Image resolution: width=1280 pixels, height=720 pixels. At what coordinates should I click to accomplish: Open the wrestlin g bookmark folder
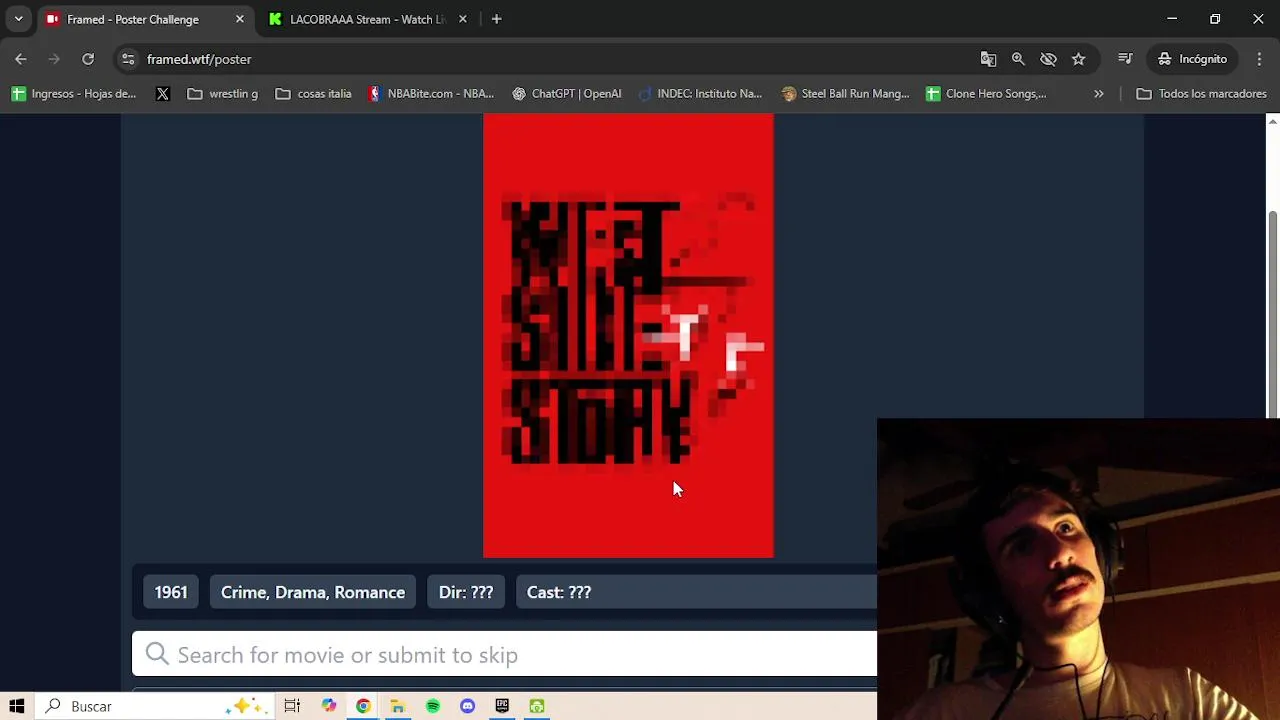(222, 94)
